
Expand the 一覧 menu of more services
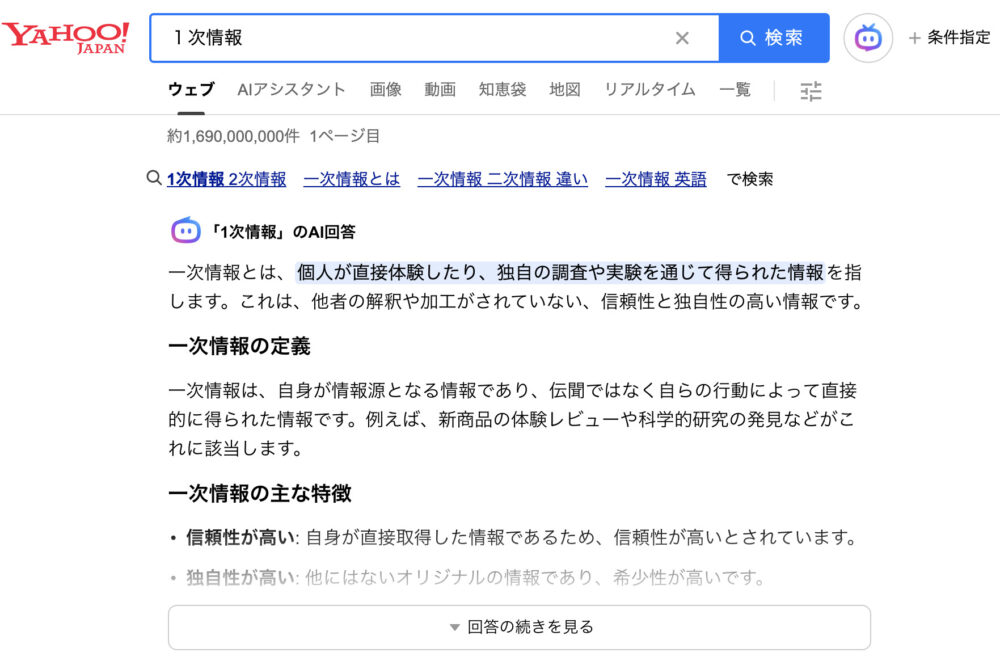(x=734, y=89)
